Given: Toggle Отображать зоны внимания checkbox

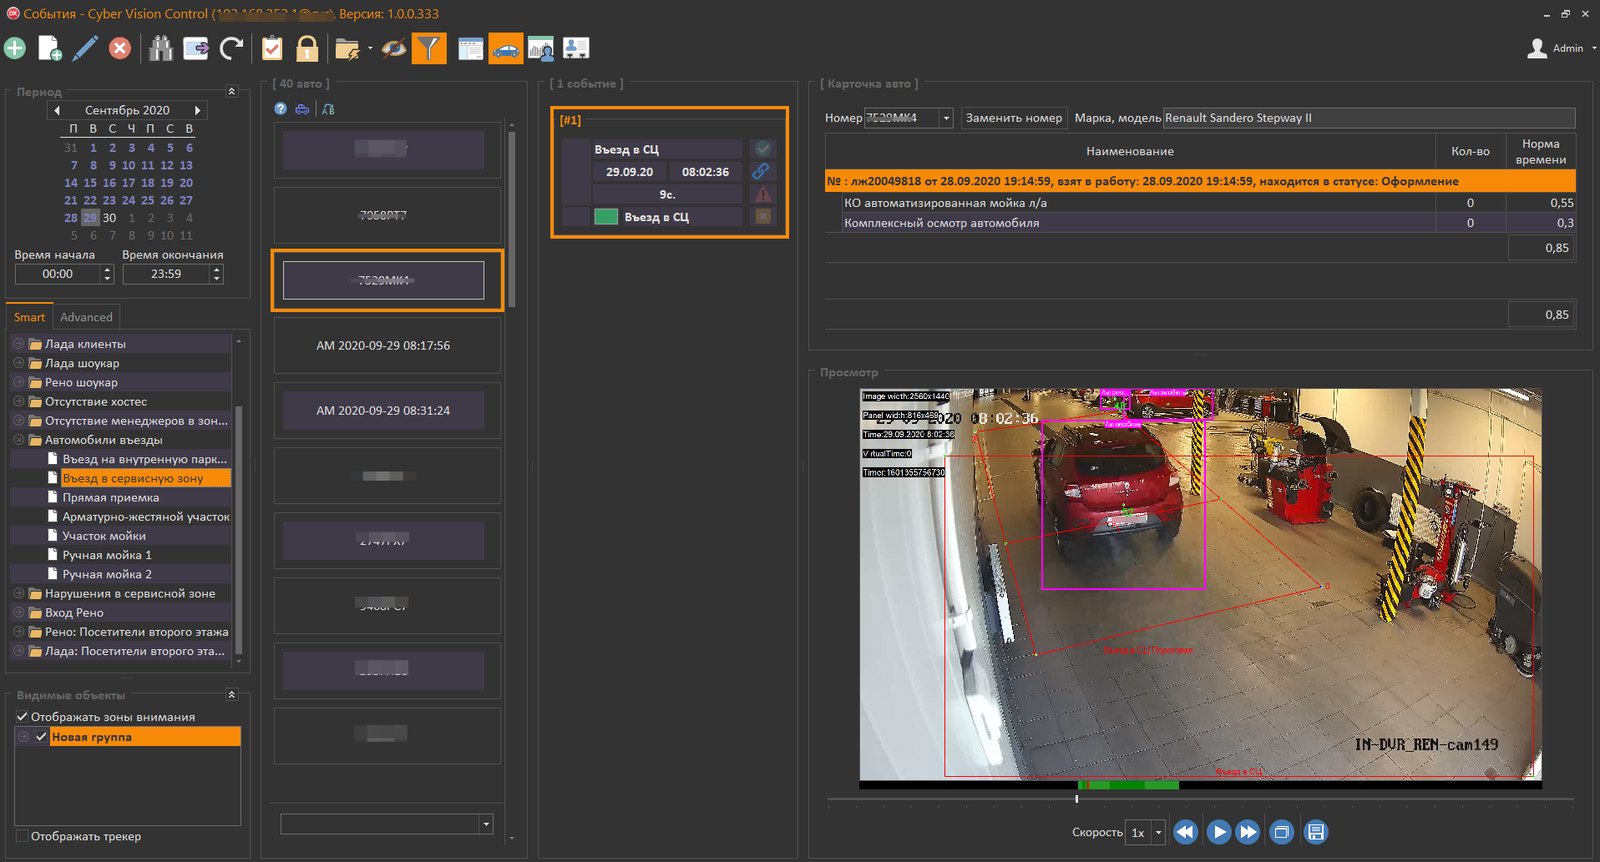Looking at the screenshot, I should [22, 717].
